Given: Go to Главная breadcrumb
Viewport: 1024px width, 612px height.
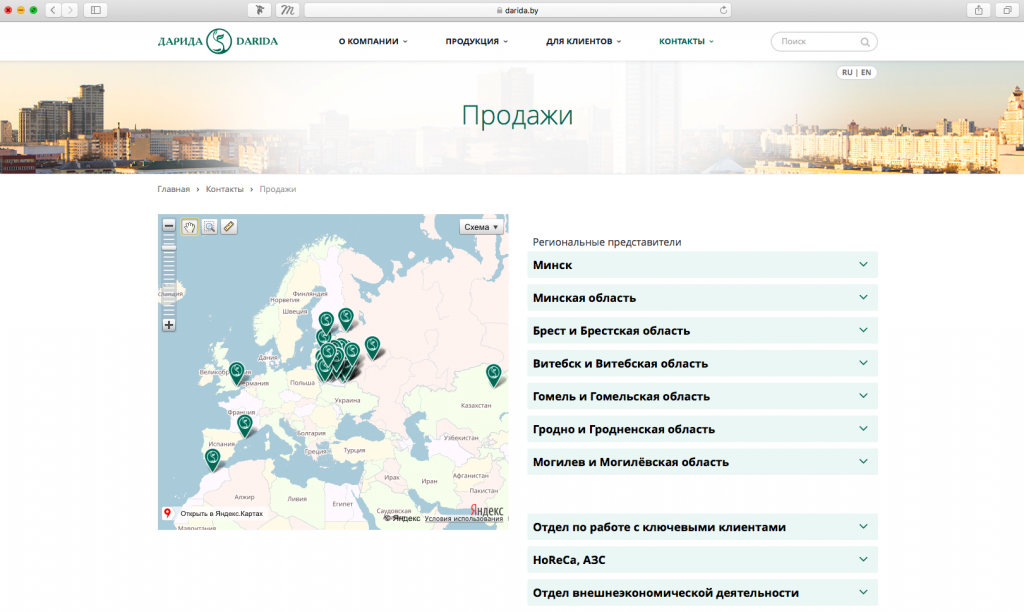Looking at the screenshot, I should click(174, 189).
